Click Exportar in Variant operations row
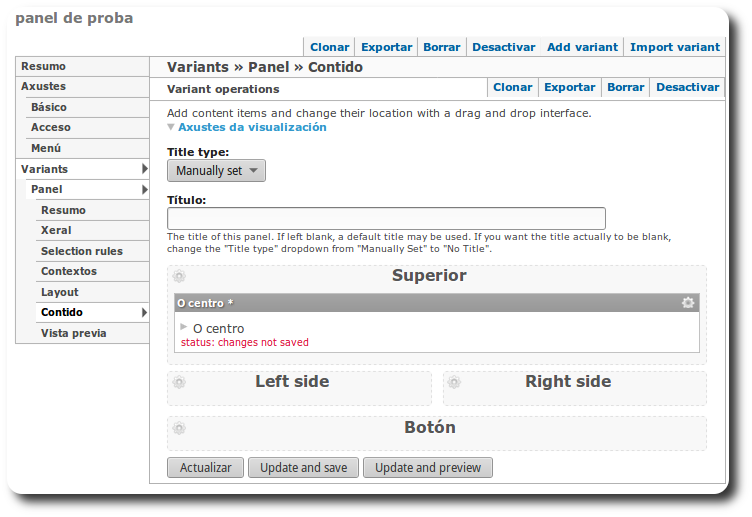The width and height of the screenshot is (752, 517). (569, 87)
